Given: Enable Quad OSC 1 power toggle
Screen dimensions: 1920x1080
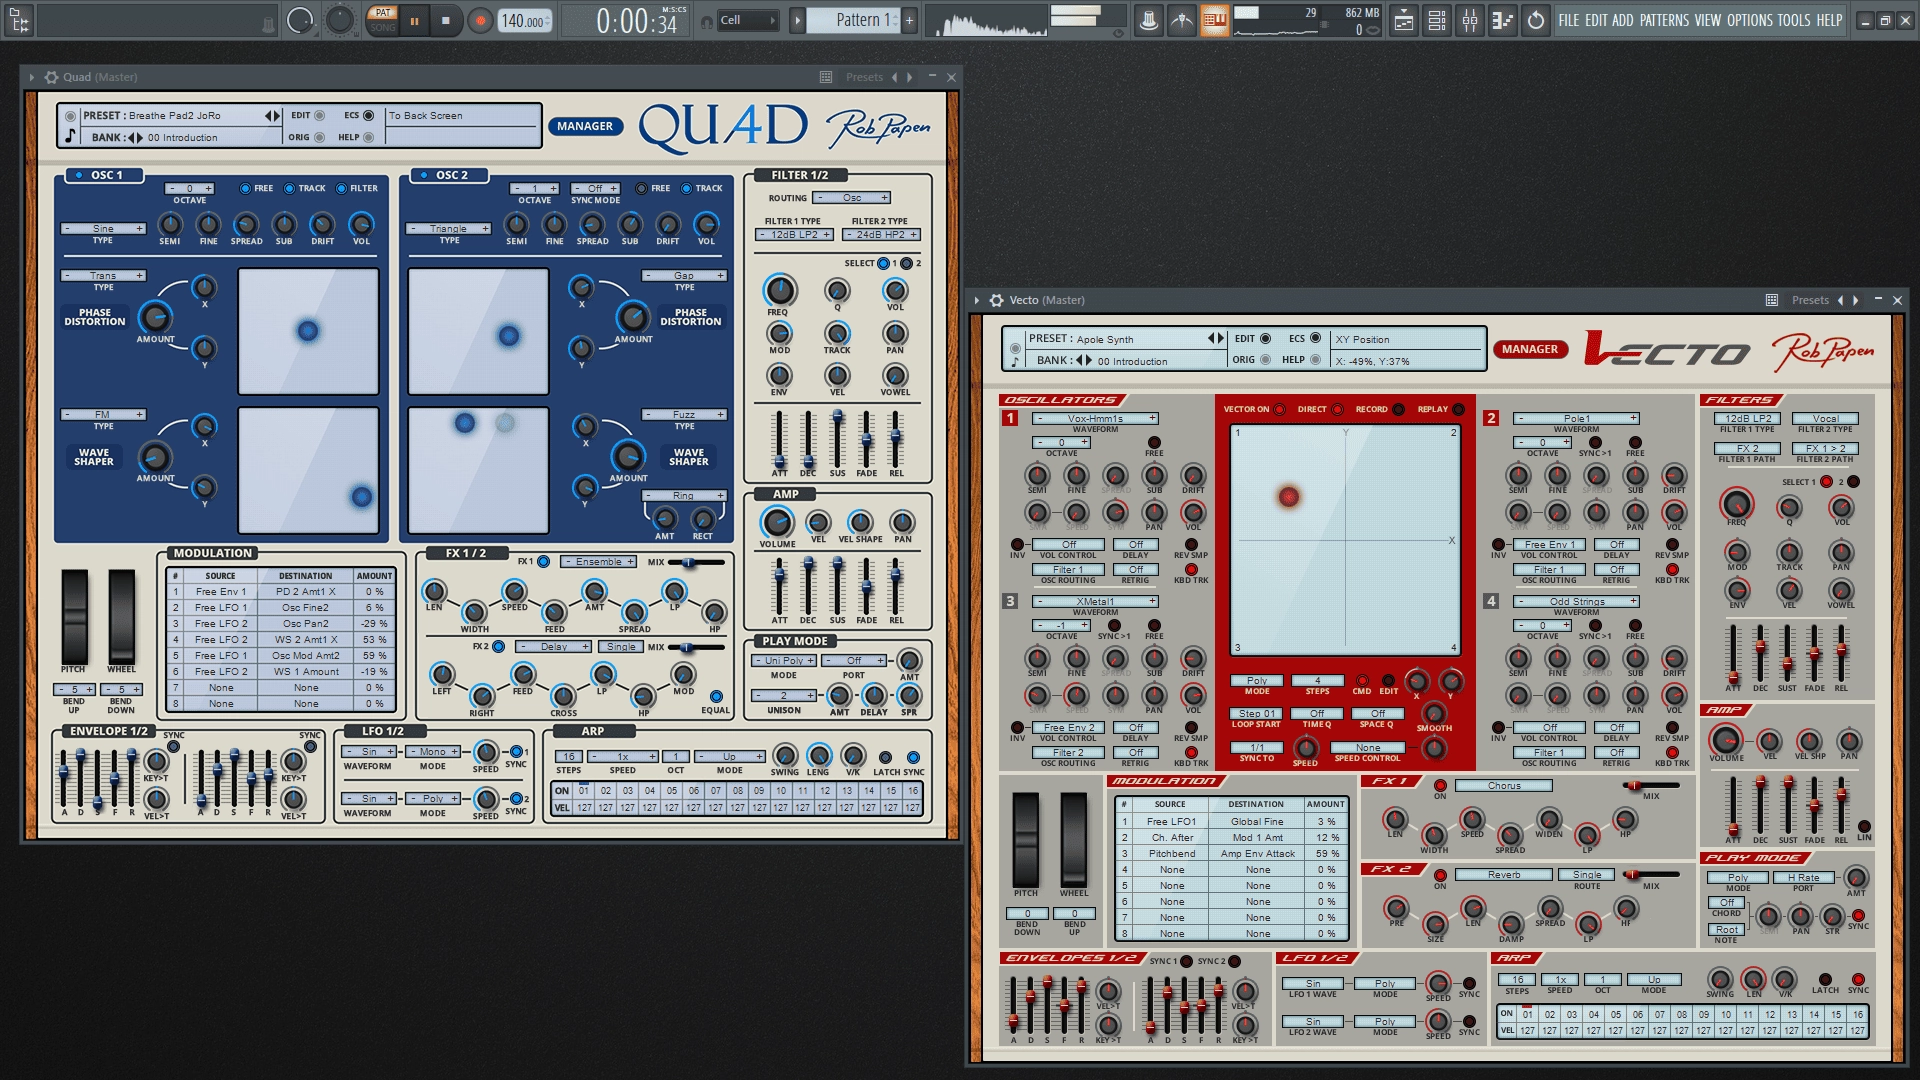Looking at the screenshot, I should point(78,175).
